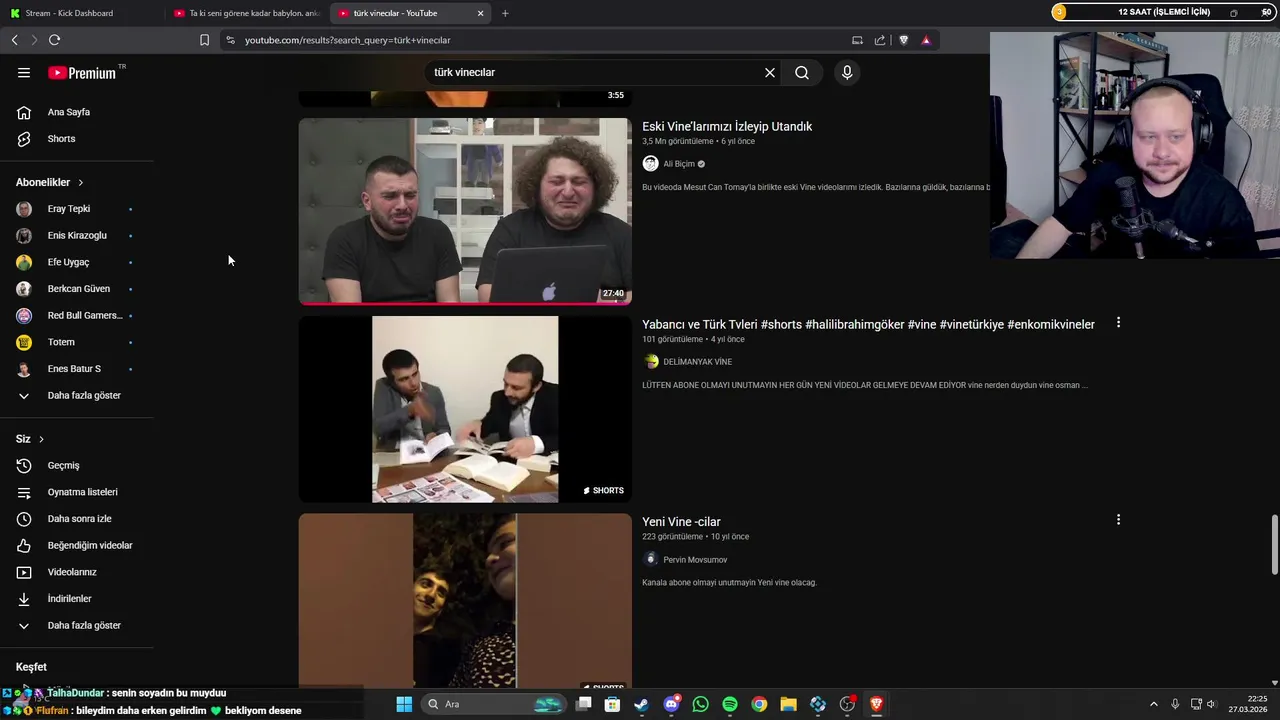Open Spotify from taskbar
1280x720 pixels.
(x=730, y=704)
